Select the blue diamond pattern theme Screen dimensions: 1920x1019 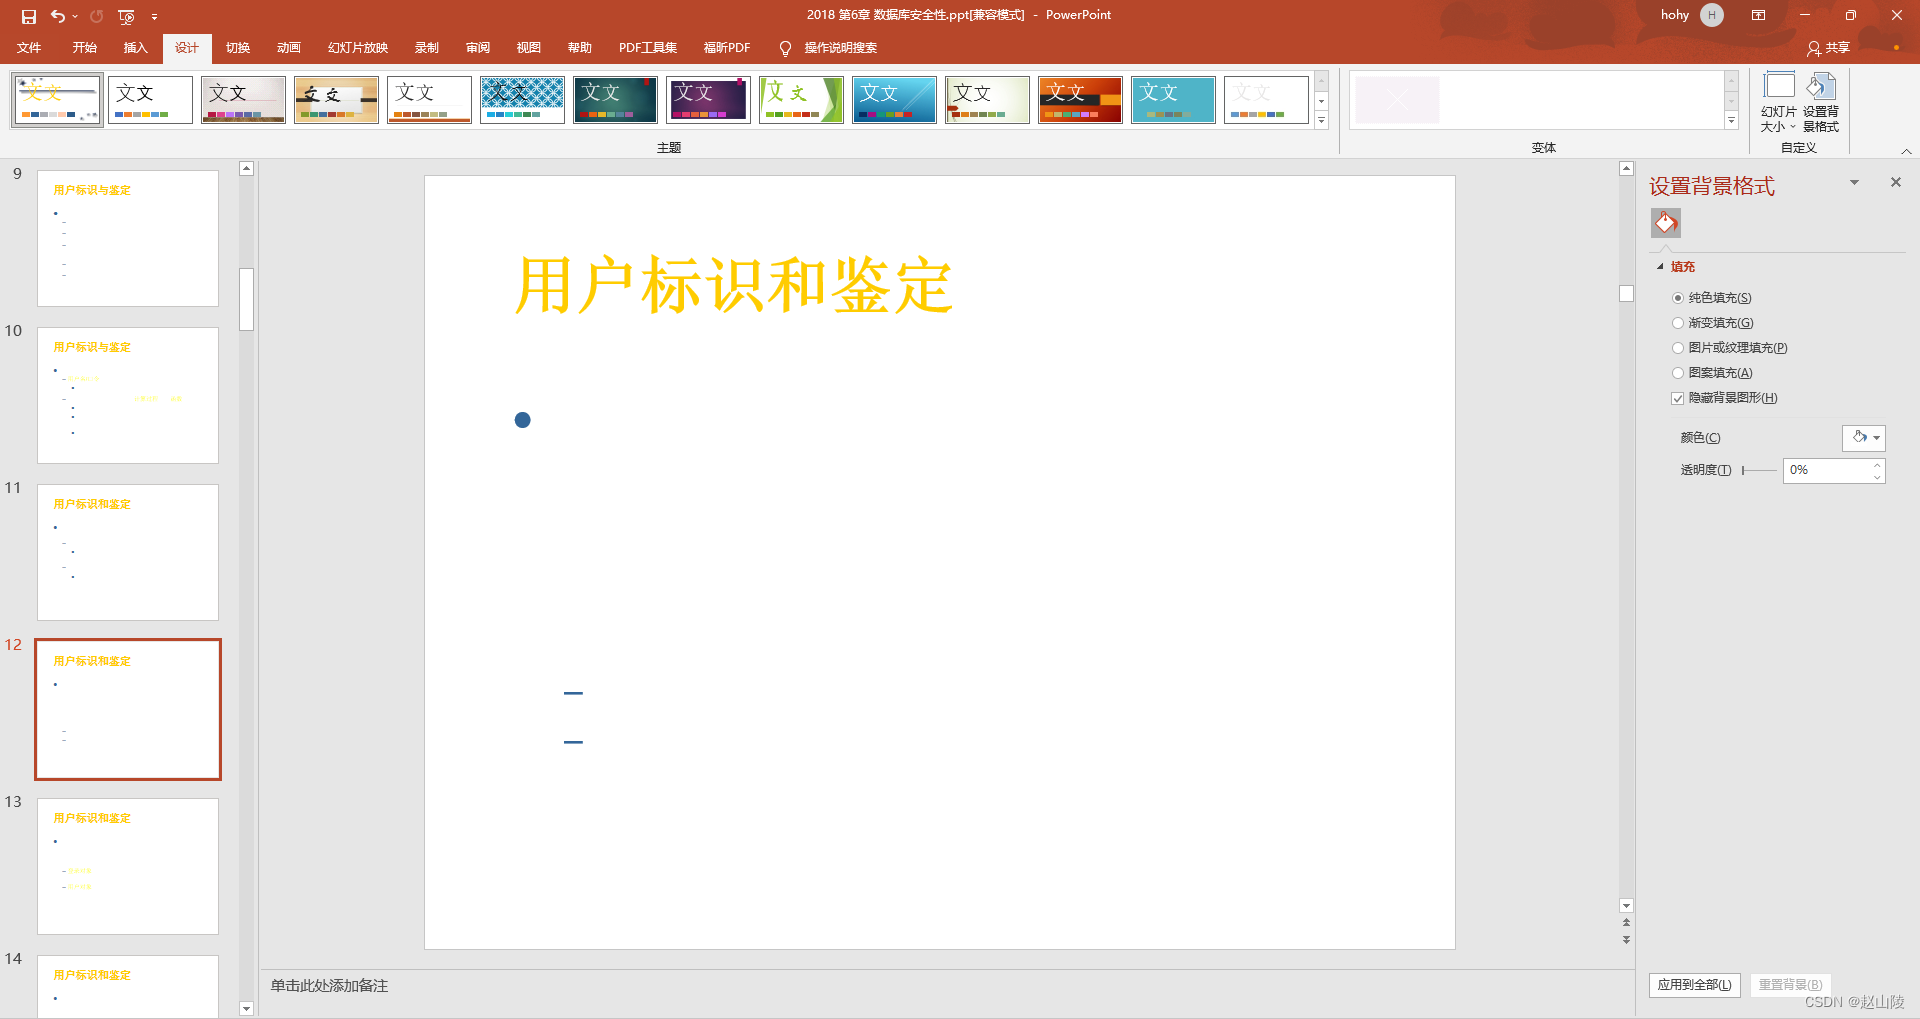[x=522, y=100]
